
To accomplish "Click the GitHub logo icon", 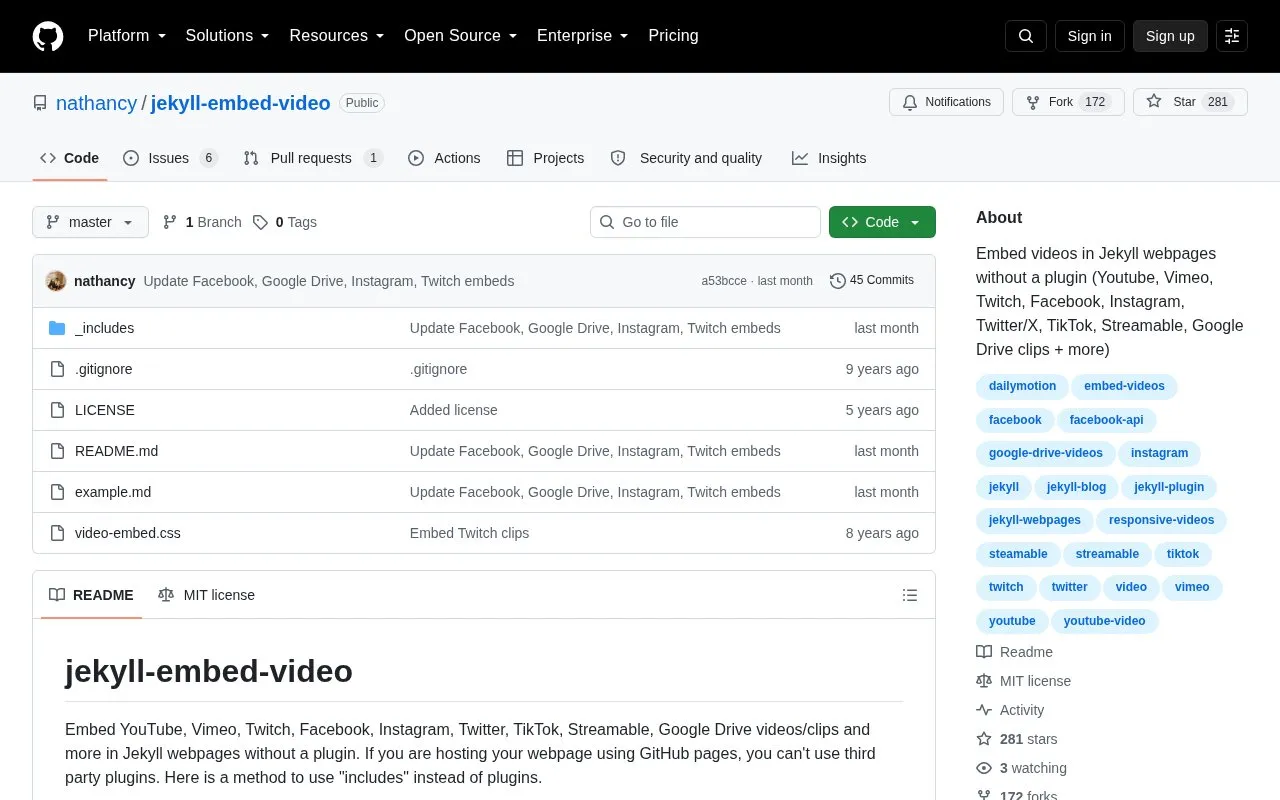I will point(48,36).
